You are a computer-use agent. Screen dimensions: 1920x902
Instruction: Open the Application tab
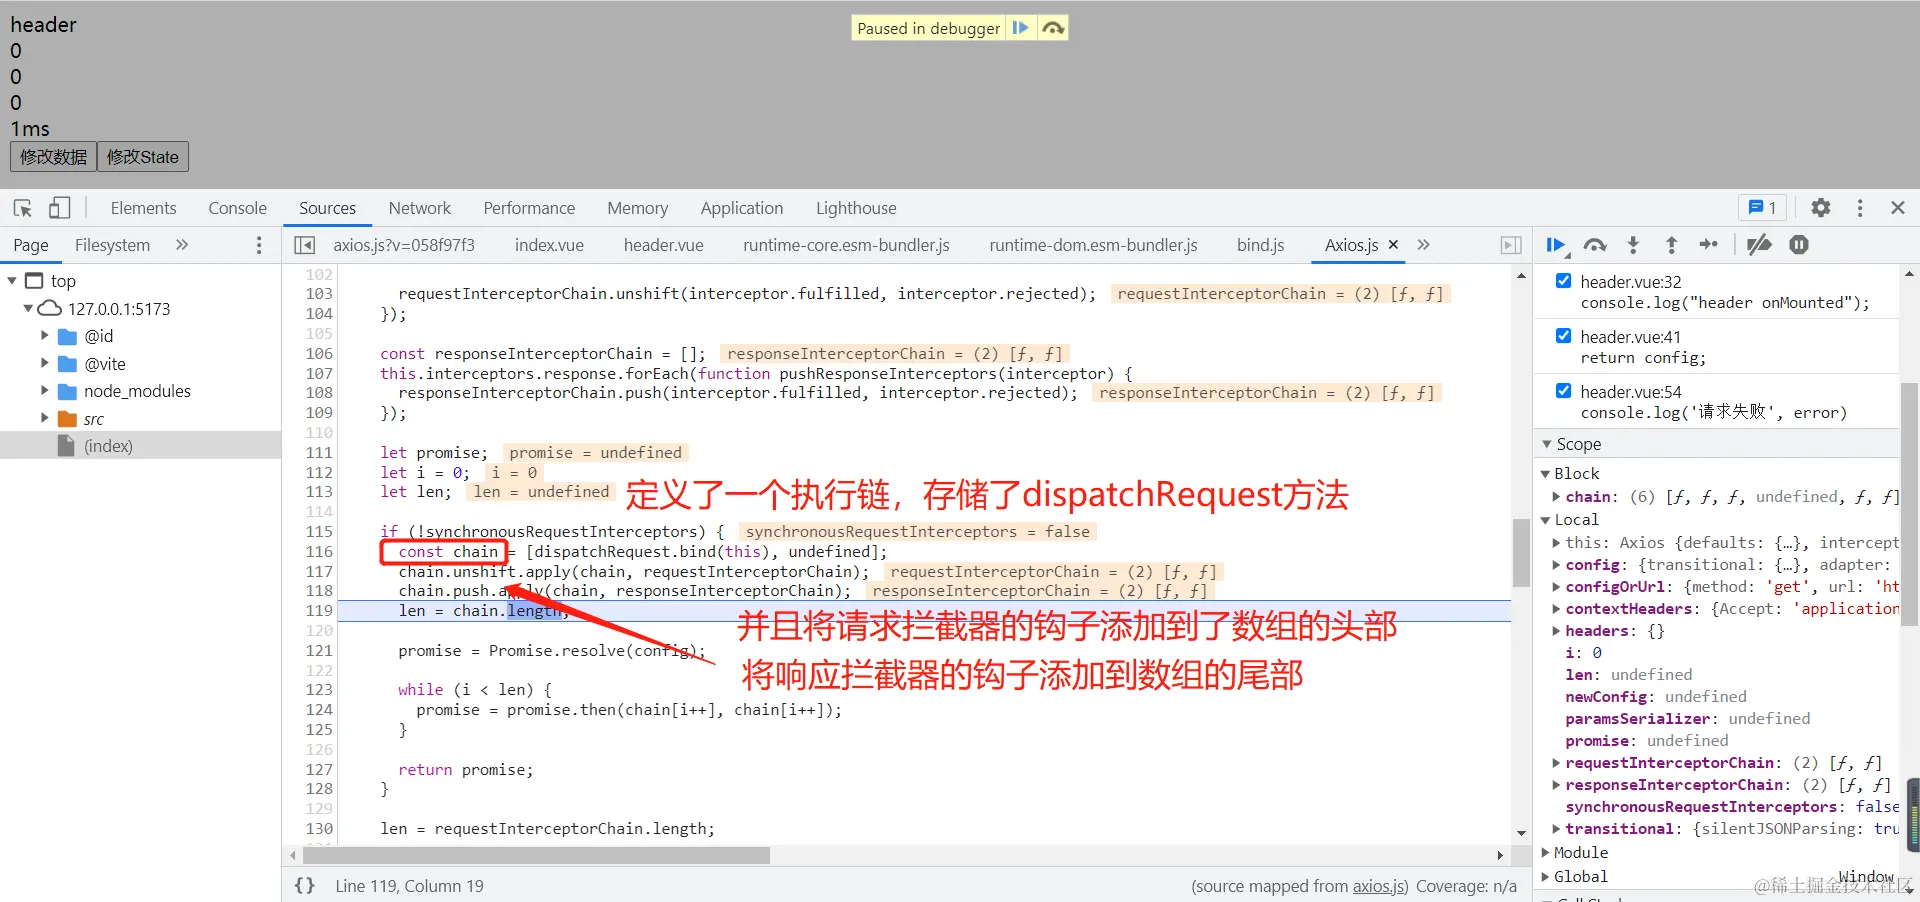(x=741, y=208)
